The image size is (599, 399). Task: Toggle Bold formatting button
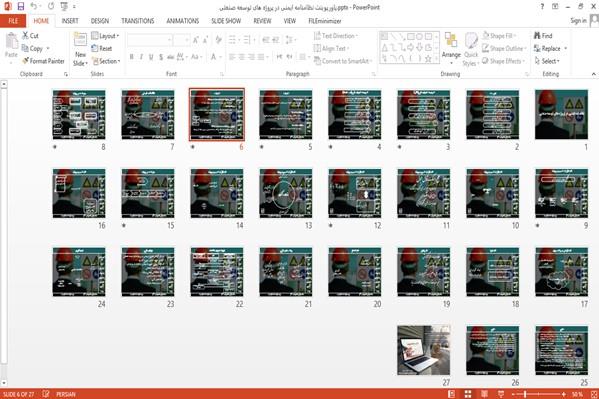[x=131, y=57]
